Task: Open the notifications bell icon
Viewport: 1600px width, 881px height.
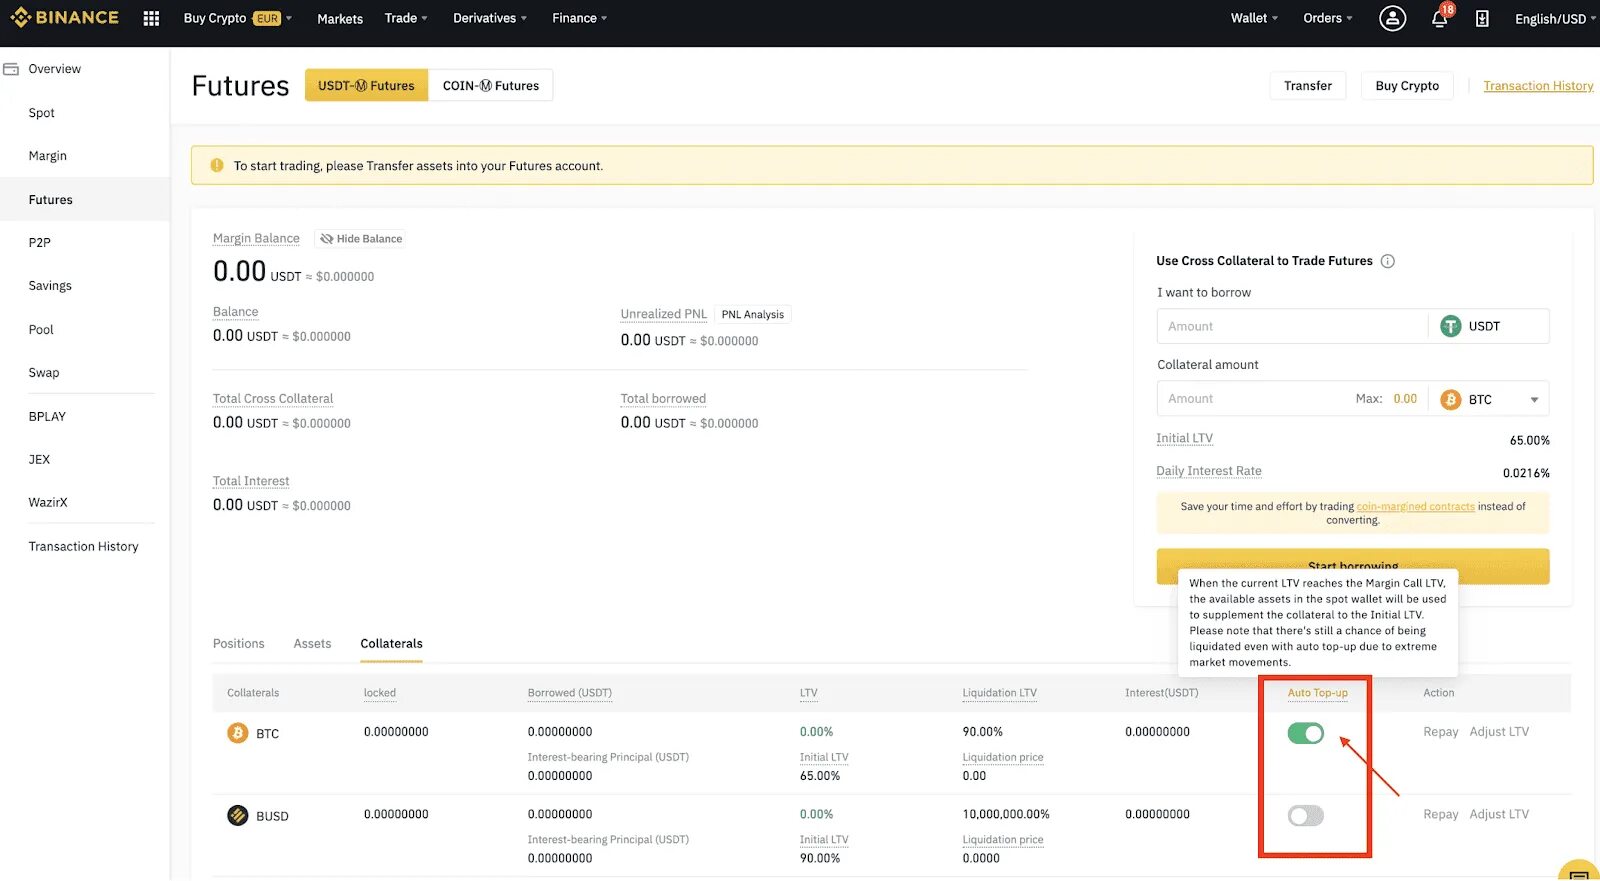Action: pos(1440,18)
